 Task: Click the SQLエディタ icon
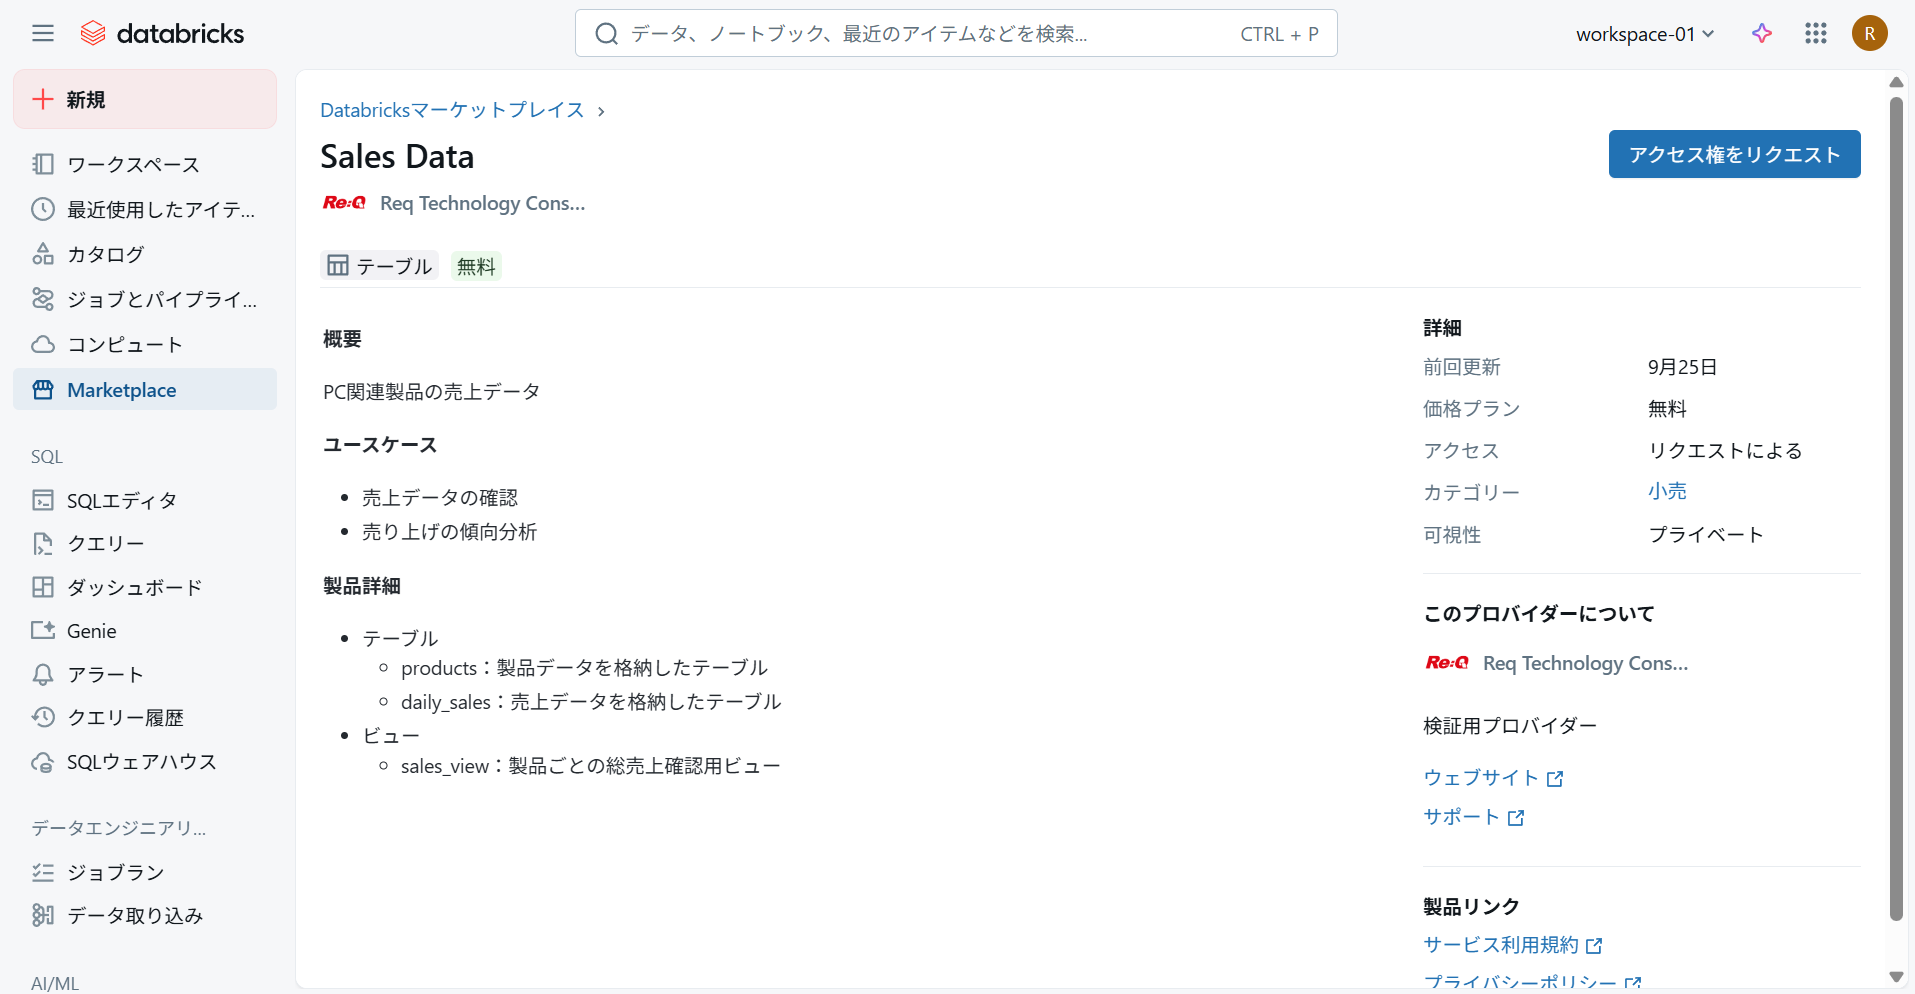click(43, 500)
